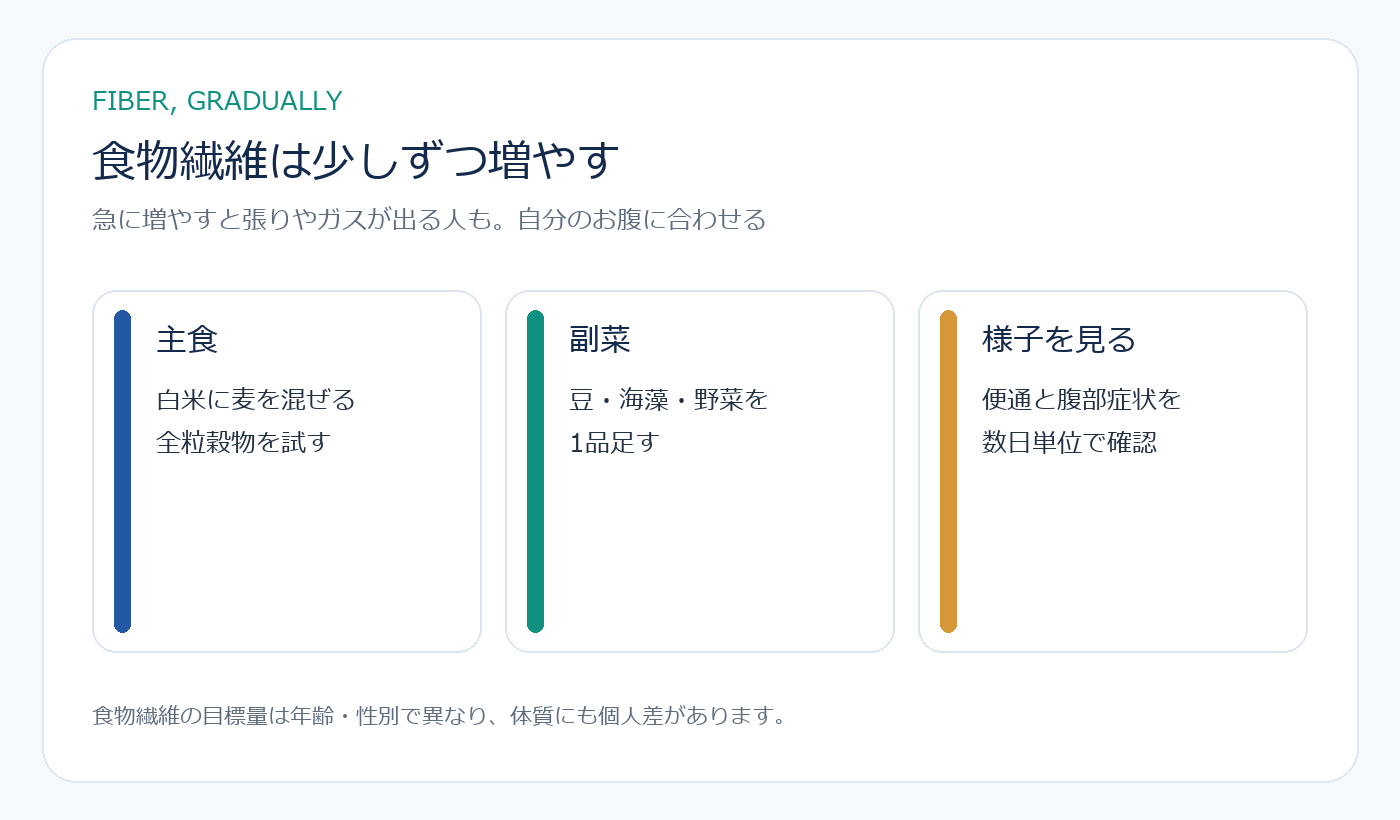Click the 食物繊維は少しずつ増やす title
Screen dimensions: 1400x820
tap(356, 160)
